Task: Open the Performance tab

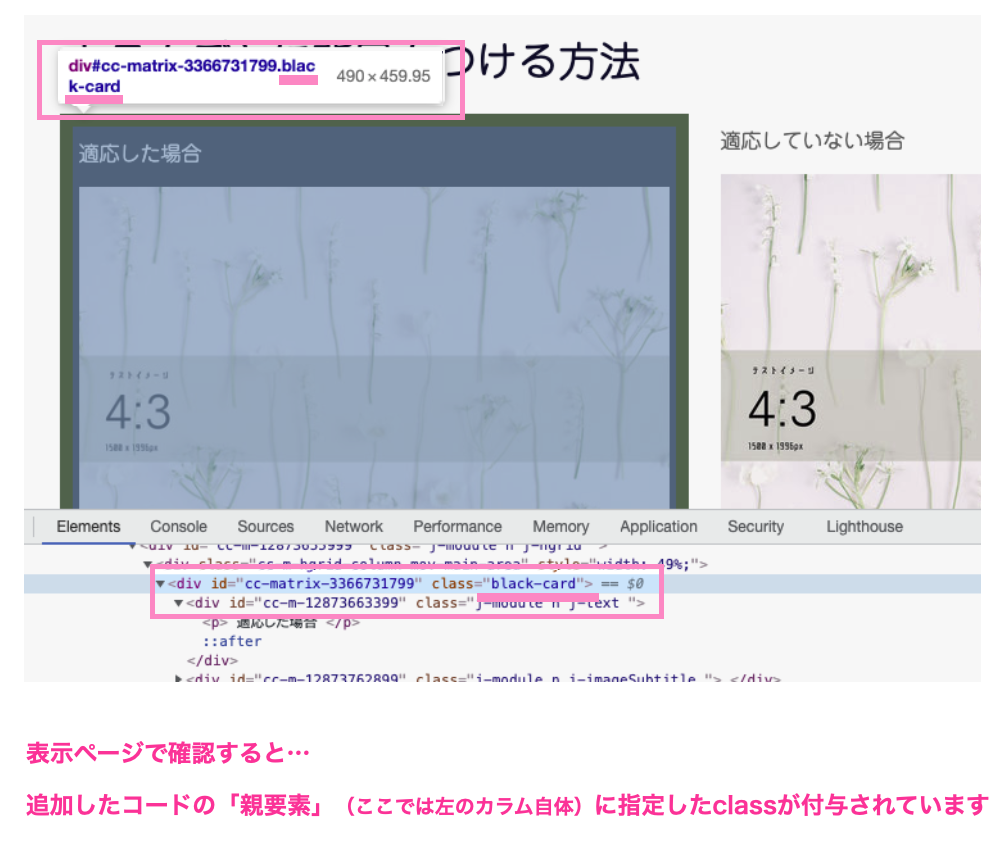Action: (457, 526)
